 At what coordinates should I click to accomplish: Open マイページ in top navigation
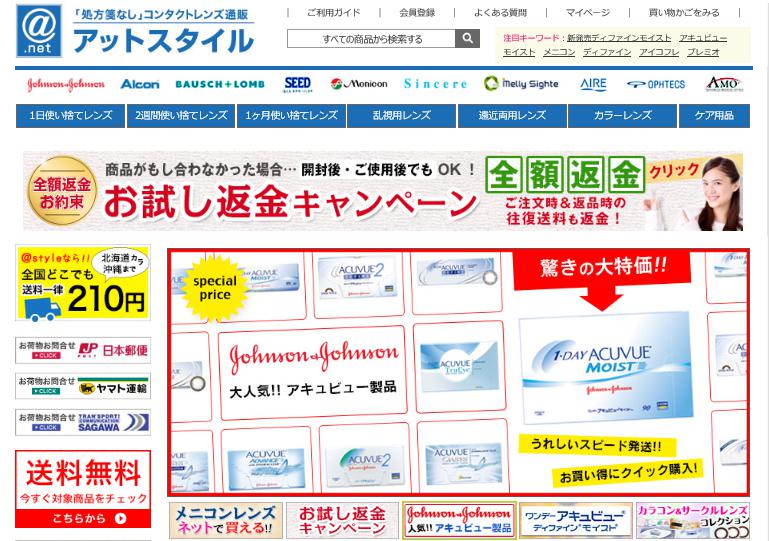point(588,13)
